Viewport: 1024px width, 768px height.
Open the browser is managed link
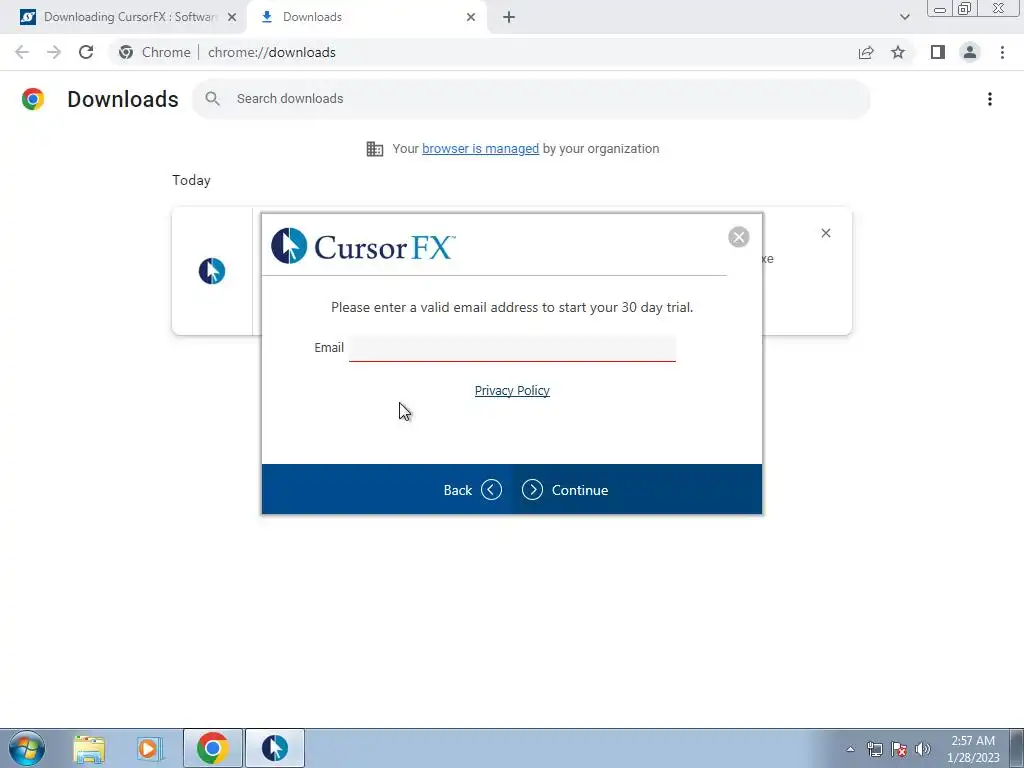point(481,149)
